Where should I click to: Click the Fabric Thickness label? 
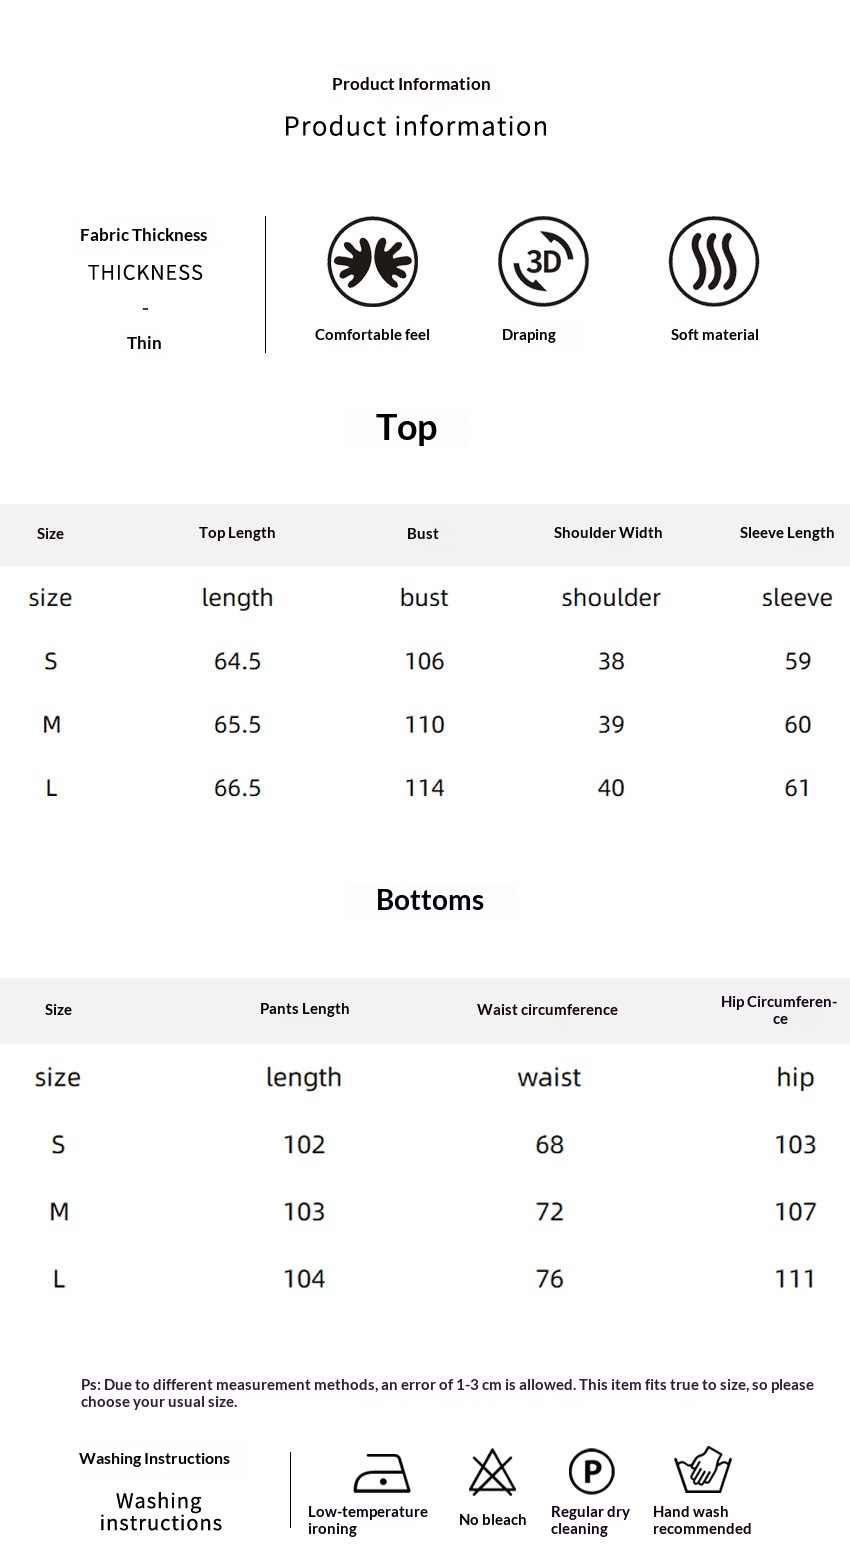[x=144, y=235]
